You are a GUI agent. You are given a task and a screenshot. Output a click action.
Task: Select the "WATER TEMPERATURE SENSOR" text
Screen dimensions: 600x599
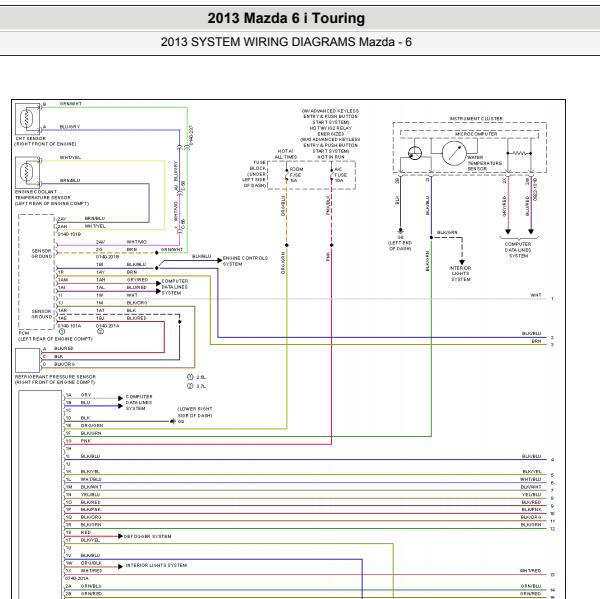484,163
